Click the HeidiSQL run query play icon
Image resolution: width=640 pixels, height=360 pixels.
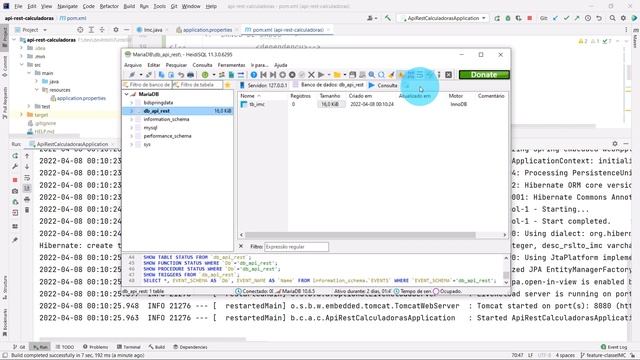click(x=321, y=75)
